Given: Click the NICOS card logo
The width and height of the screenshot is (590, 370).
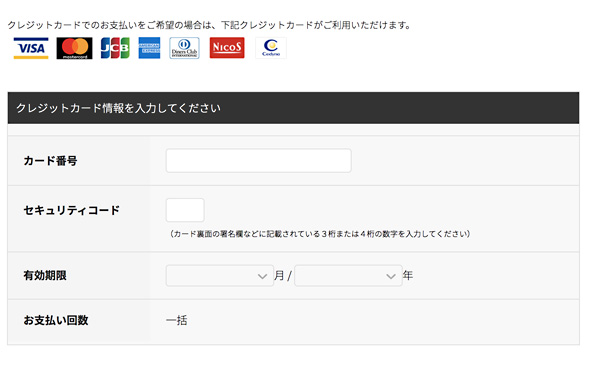Looking at the screenshot, I should point(227,48).
